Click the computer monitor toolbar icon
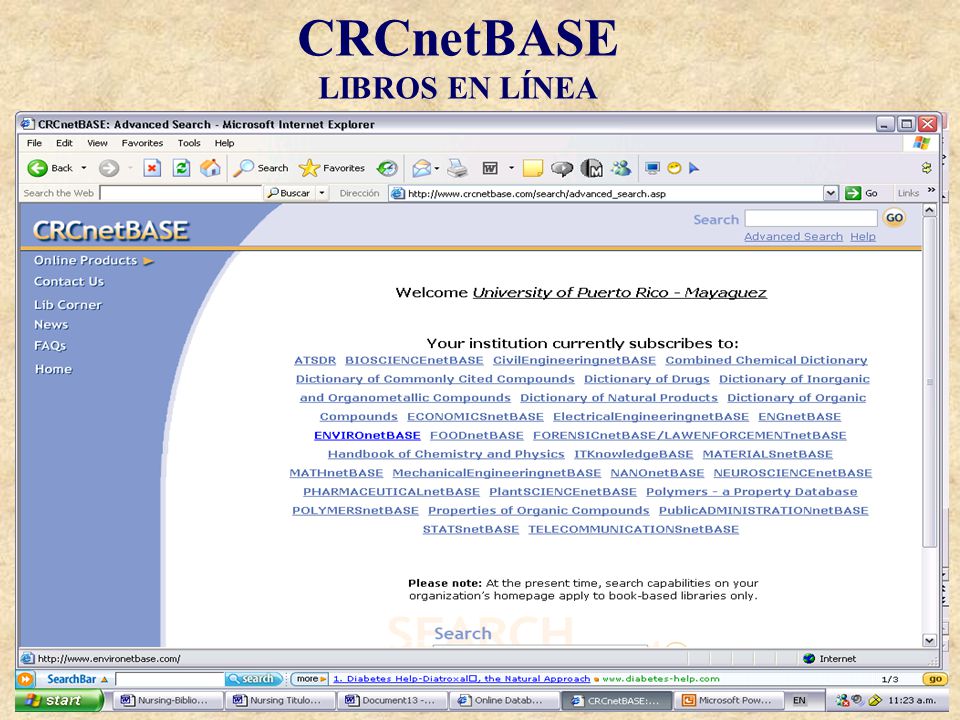 click(x=652, y=168)
